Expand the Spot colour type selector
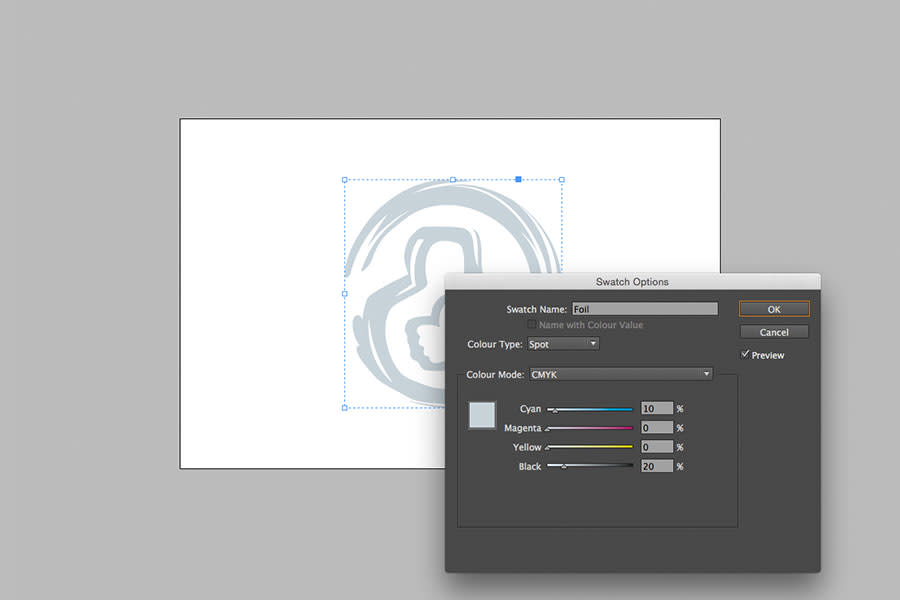The image size is (900, 600). (x=562, y=343)
